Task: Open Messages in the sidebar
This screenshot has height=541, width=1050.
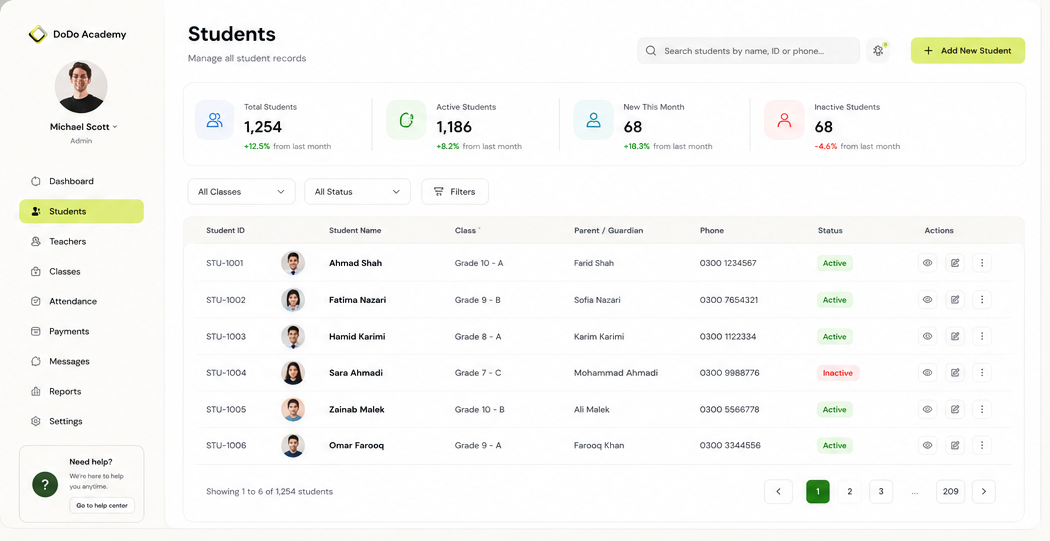Action: tap(81, 362)
